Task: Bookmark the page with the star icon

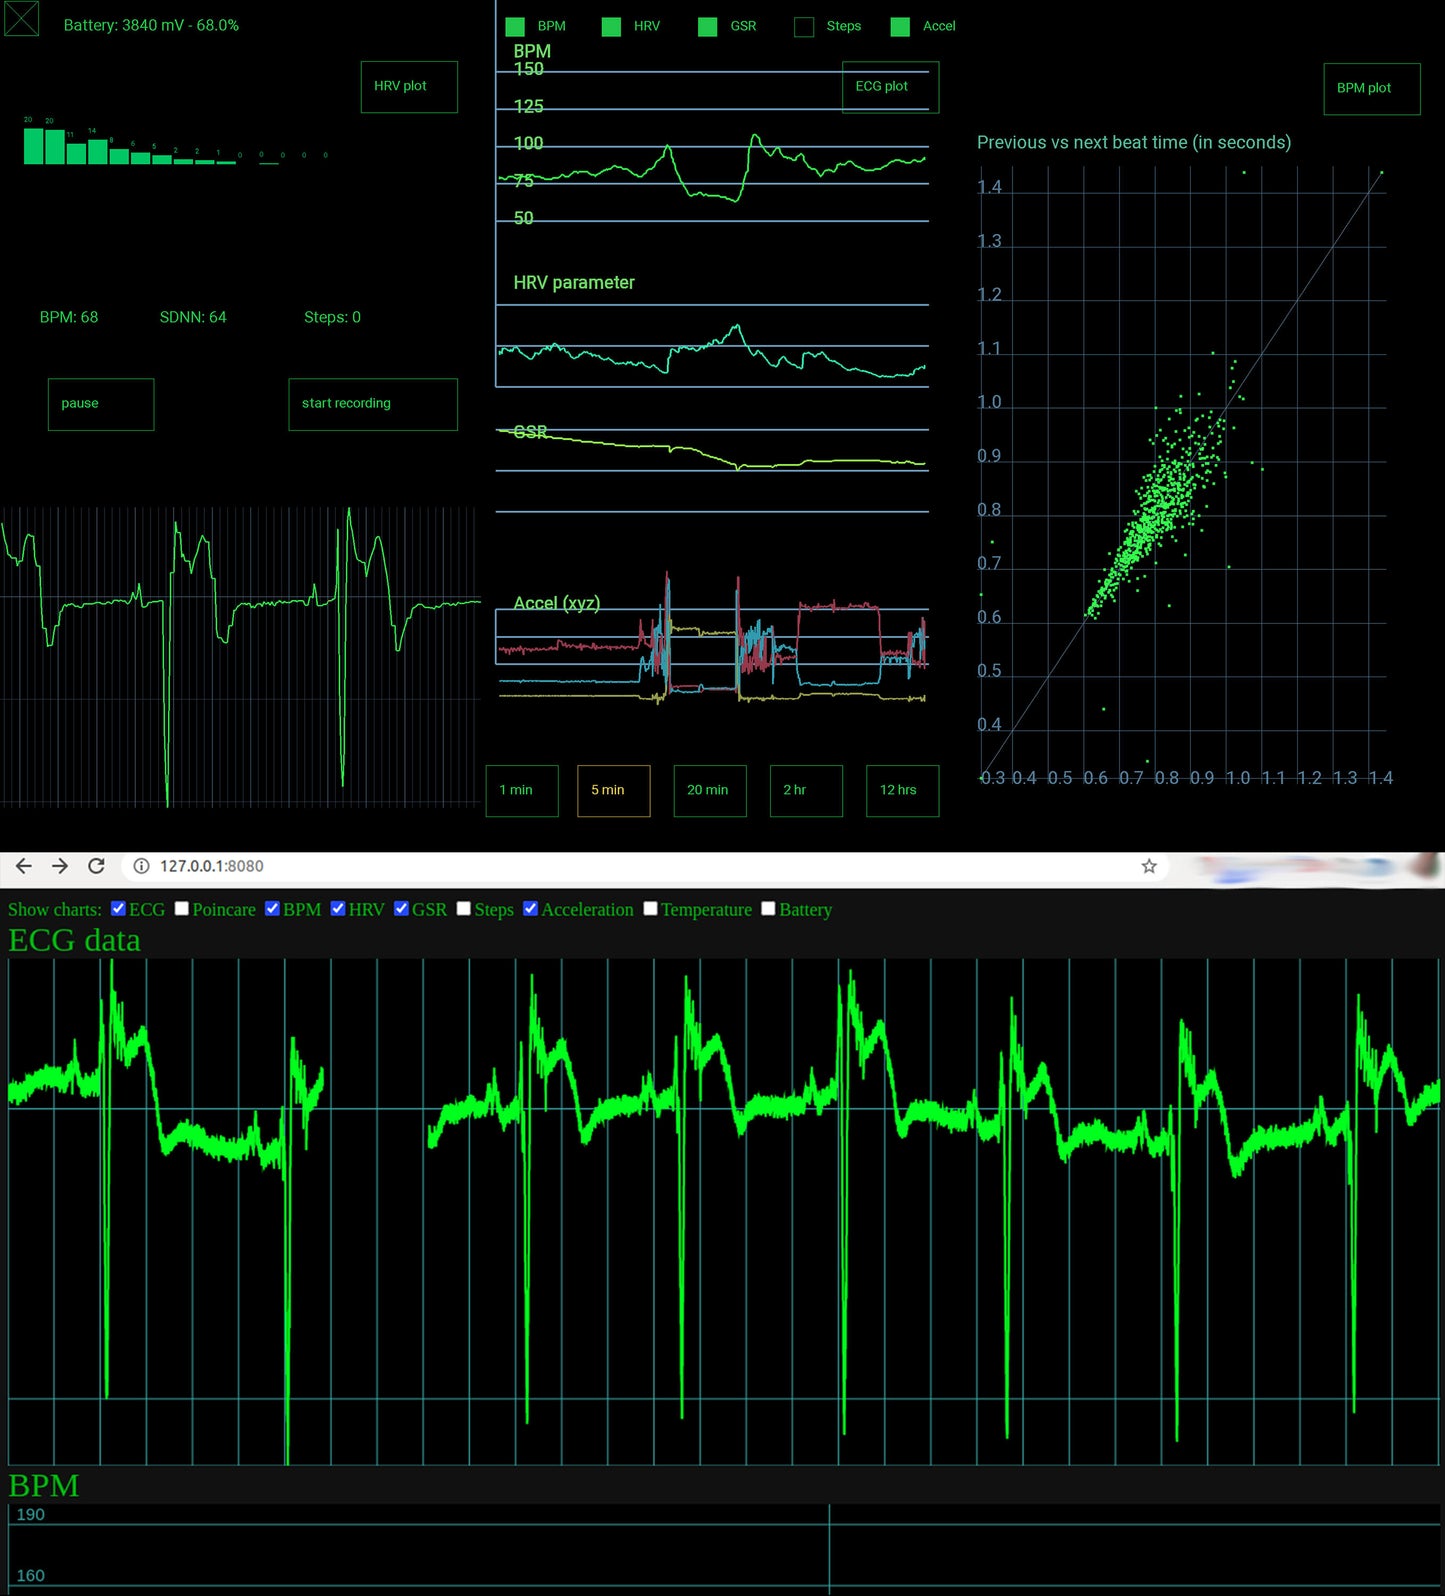Action: (1149, 866)
